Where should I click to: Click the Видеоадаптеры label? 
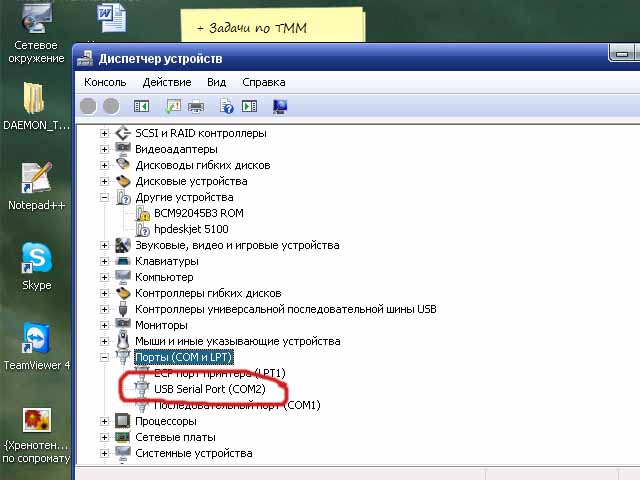[x=176, y=149]
